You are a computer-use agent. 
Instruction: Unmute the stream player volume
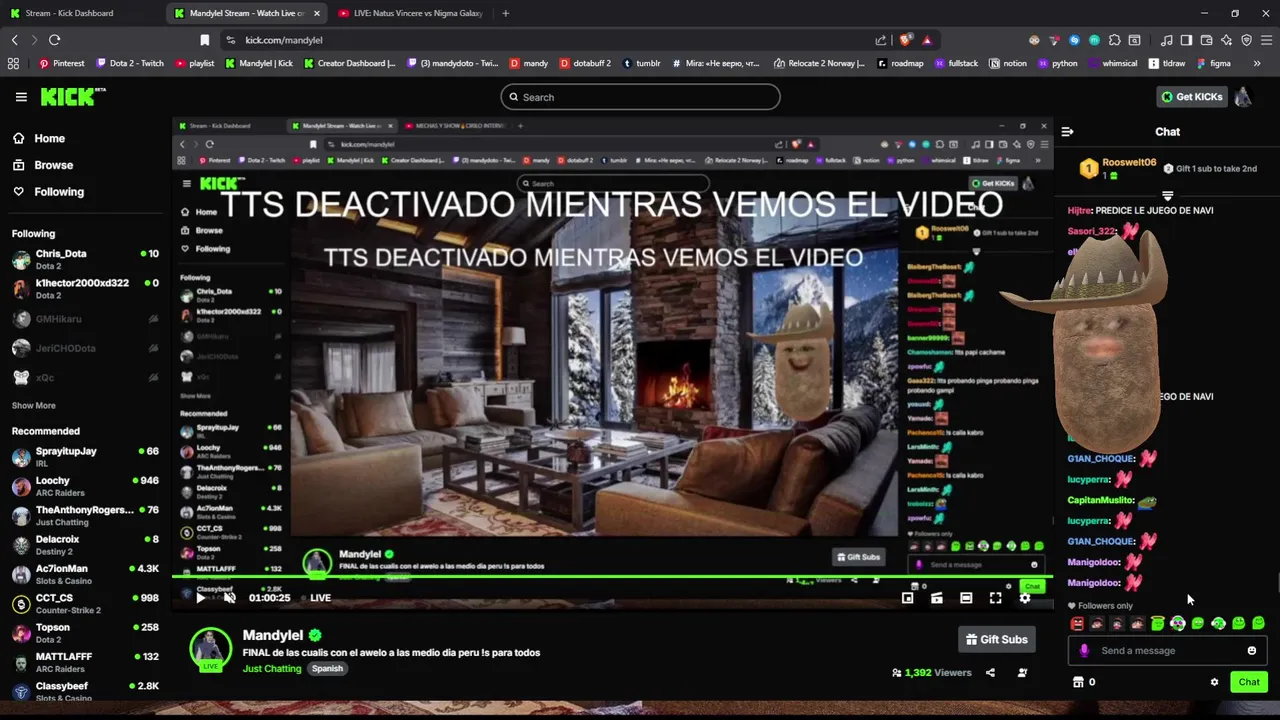(229, 598)
